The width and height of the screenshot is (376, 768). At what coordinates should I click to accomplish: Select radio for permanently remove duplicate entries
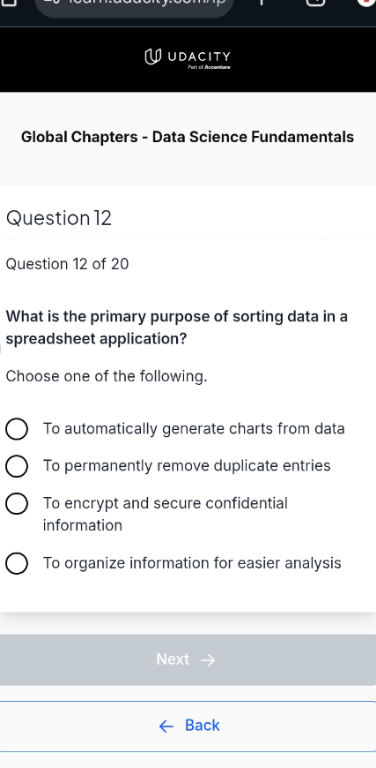tap(17, 466)
